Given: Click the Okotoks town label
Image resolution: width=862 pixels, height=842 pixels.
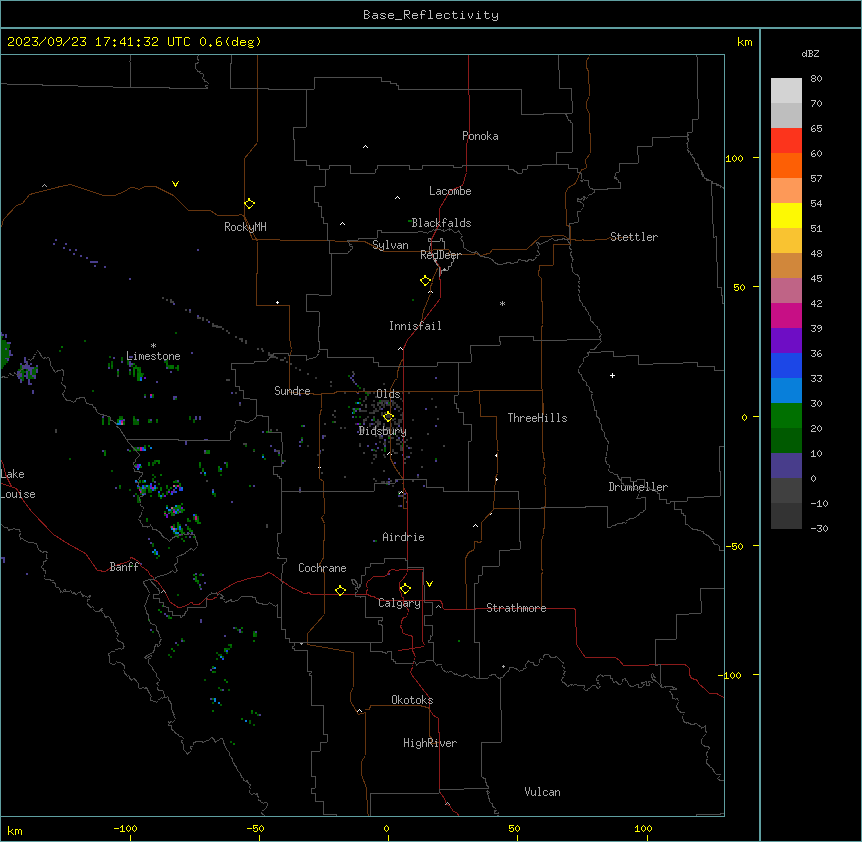Looking at the screenshot, I should (412, 700).
